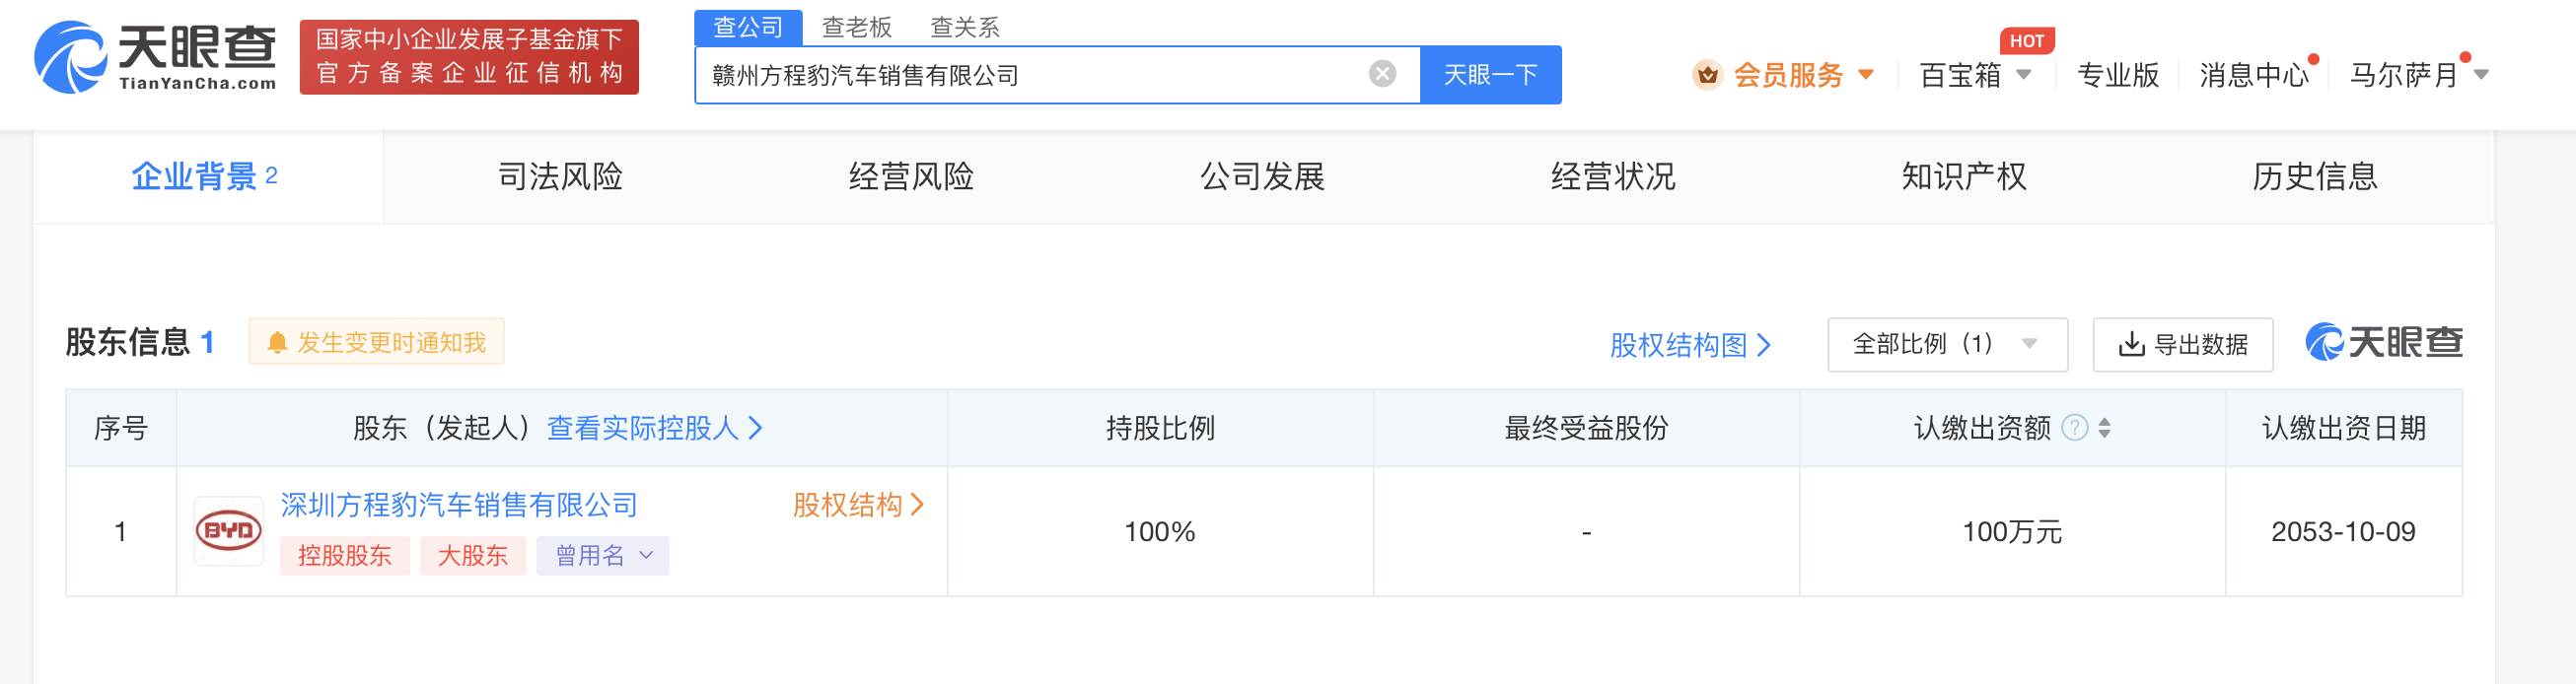Screen dimensions: 2576x684
Task: Click the member crown icon
Action: click(x=1707, y=75)
